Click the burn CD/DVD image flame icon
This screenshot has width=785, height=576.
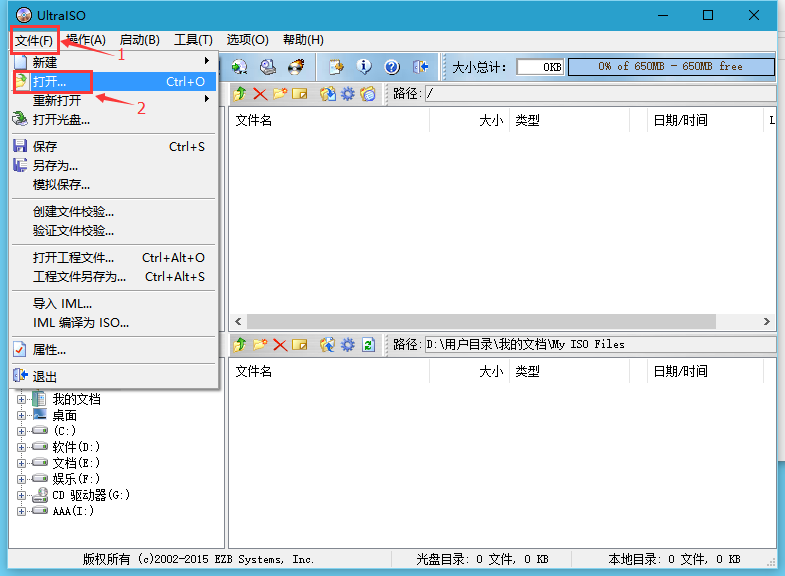pyautogui.click(x=296, y=67)
